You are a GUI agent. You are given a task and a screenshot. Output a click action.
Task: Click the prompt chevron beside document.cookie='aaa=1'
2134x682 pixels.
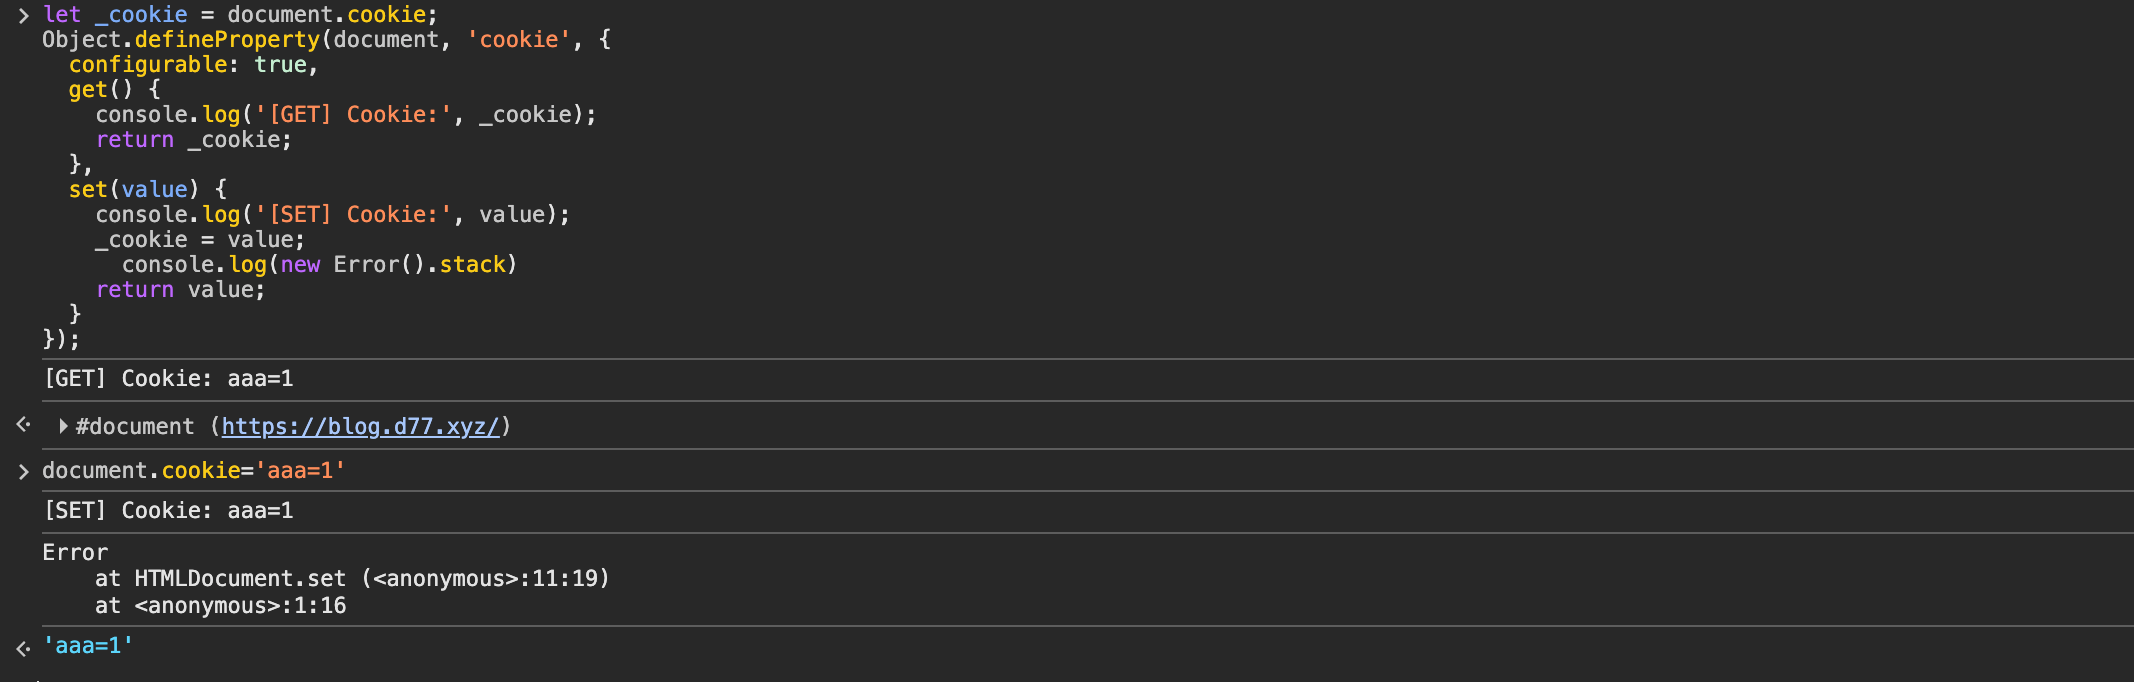coord(23,471)
